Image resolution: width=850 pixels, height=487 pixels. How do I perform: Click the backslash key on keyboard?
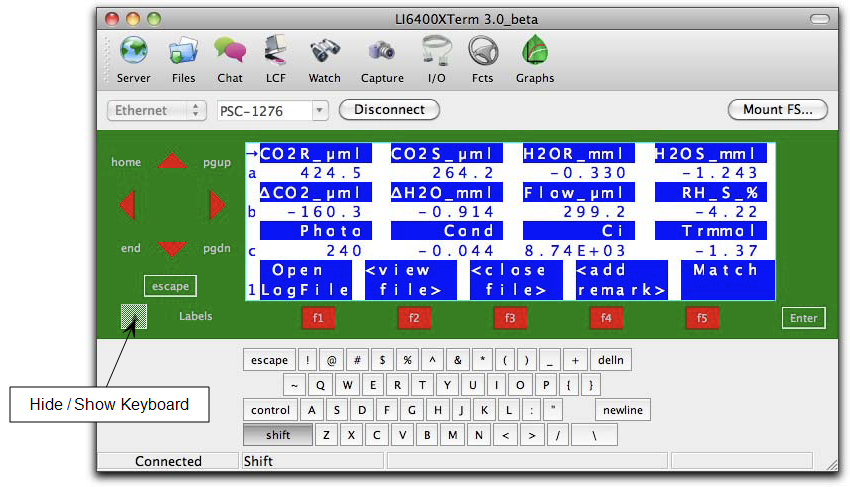pos(594,435)
